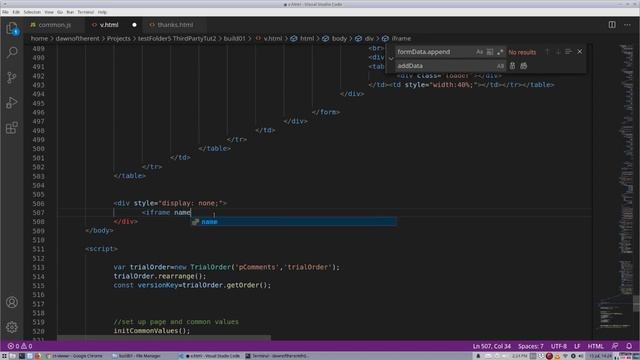Open the Selection menu
Screen dimensions: 640x360
tap(32, 12)
